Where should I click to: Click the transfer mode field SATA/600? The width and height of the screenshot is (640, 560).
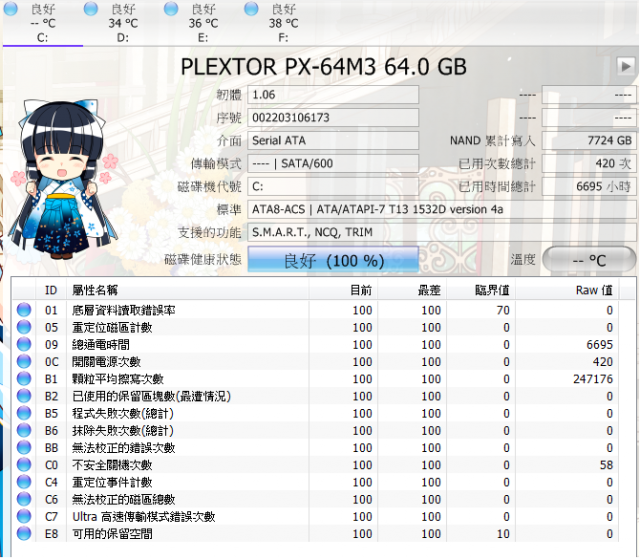(333, 164)
